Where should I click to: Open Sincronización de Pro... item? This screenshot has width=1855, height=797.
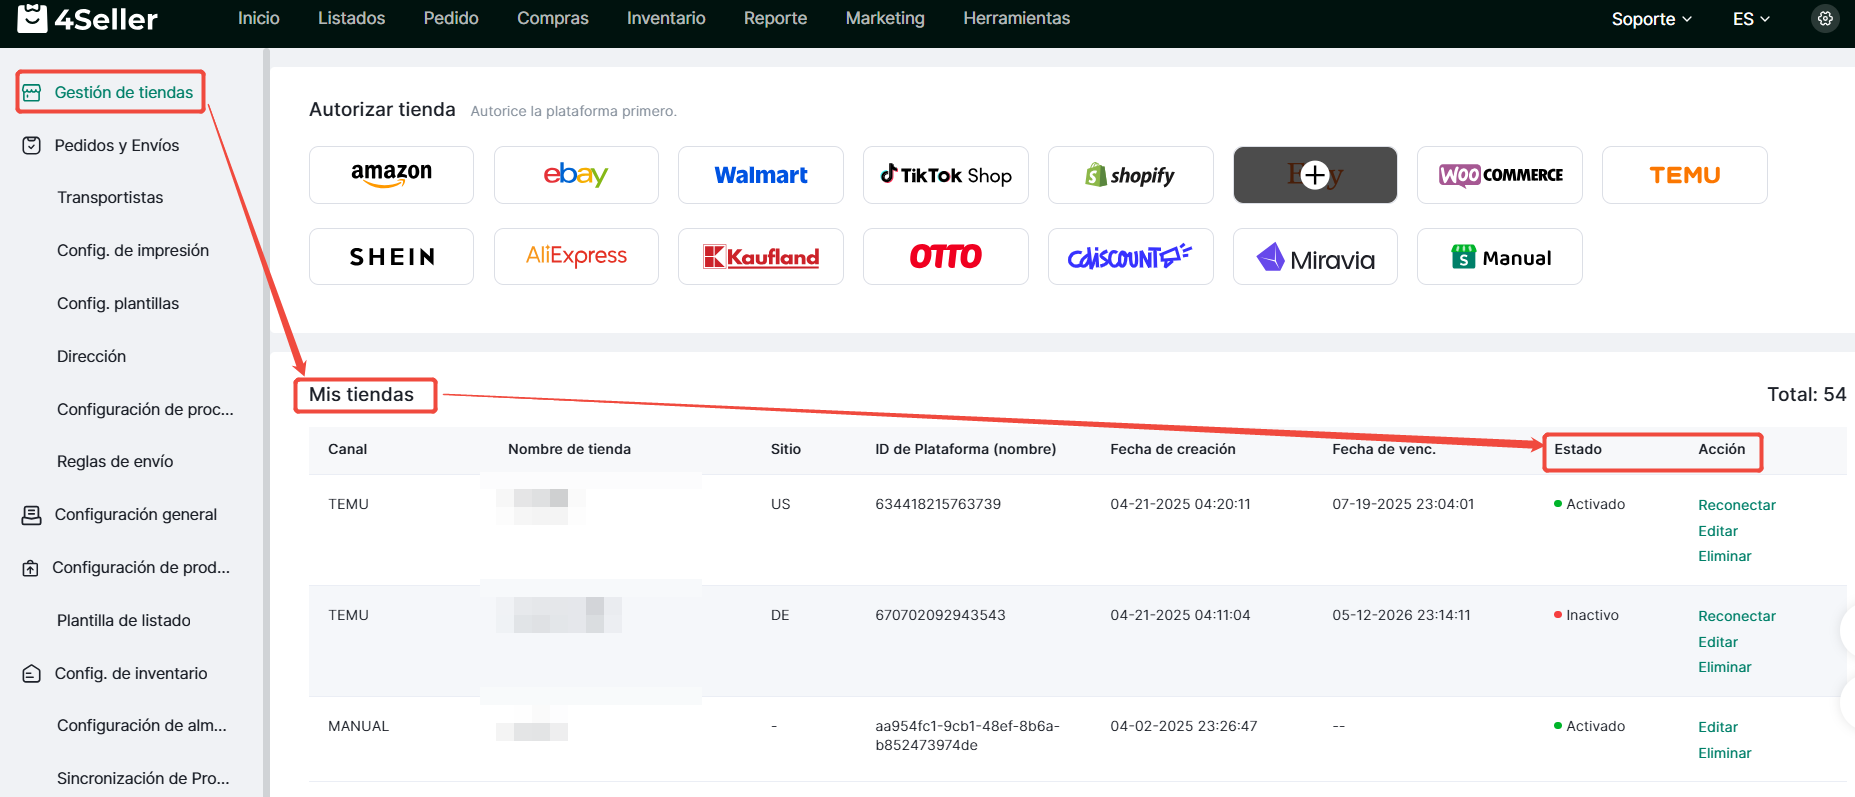click(x=143, y=778)
